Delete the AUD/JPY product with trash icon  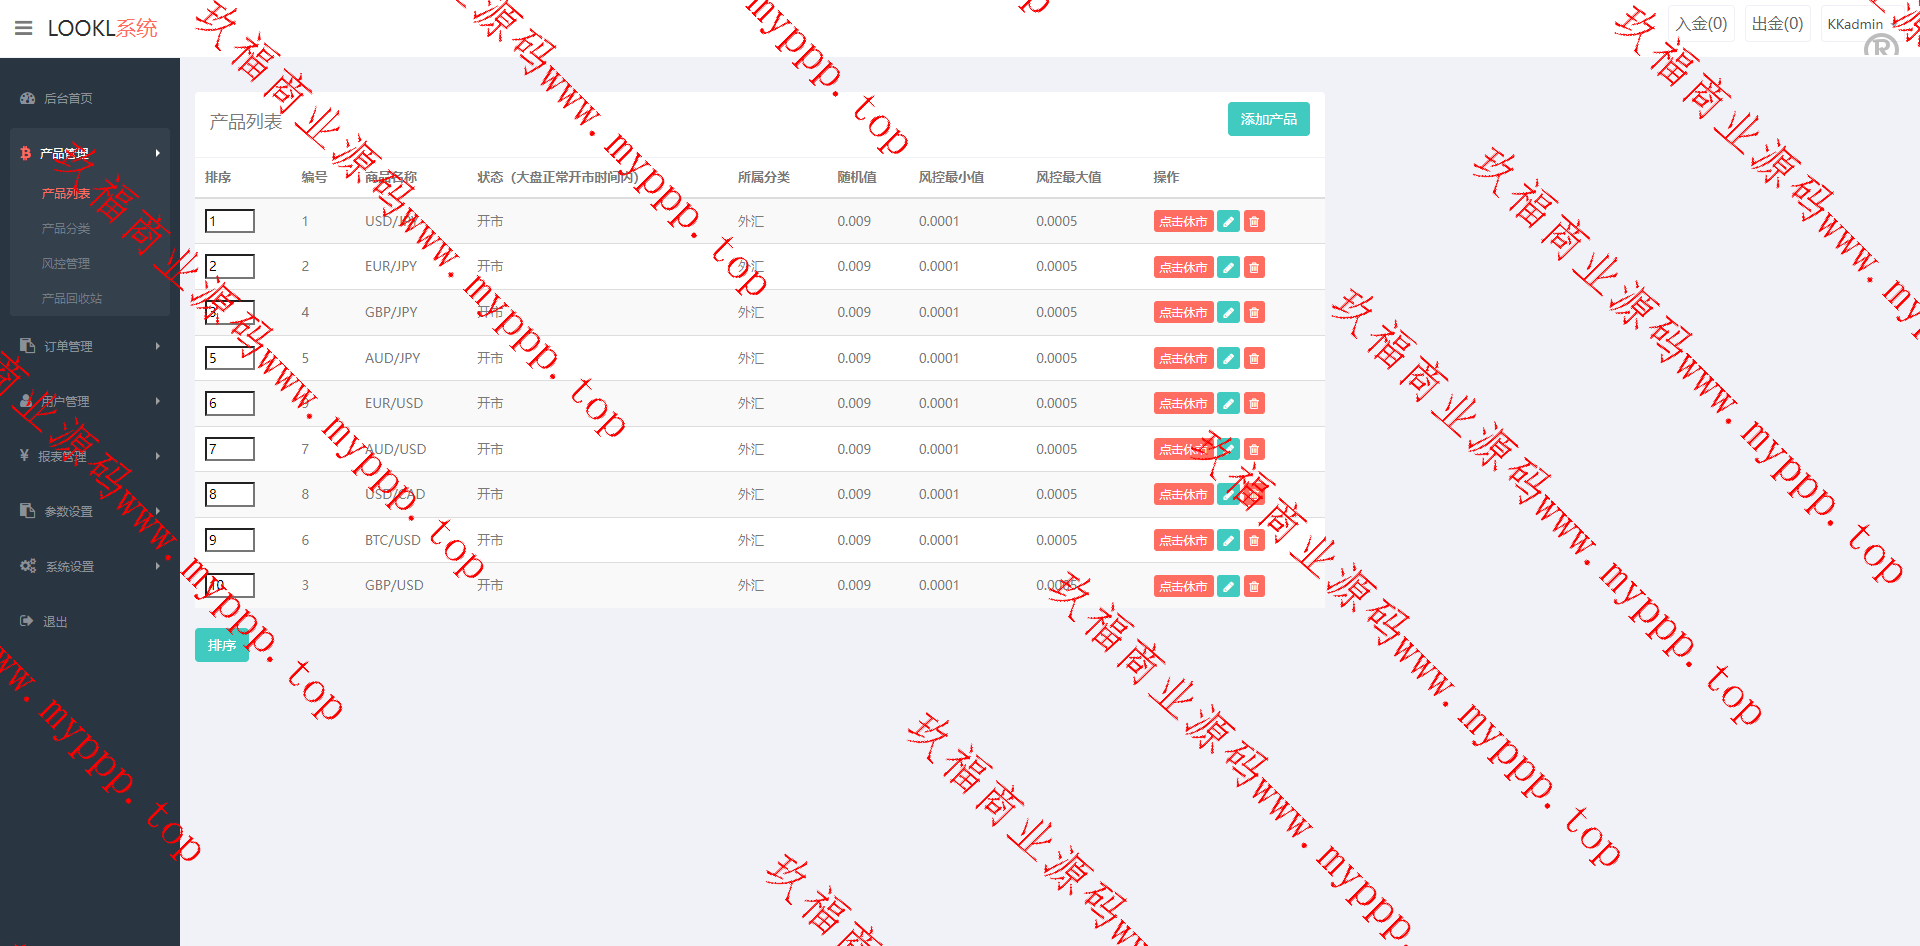1254,358
